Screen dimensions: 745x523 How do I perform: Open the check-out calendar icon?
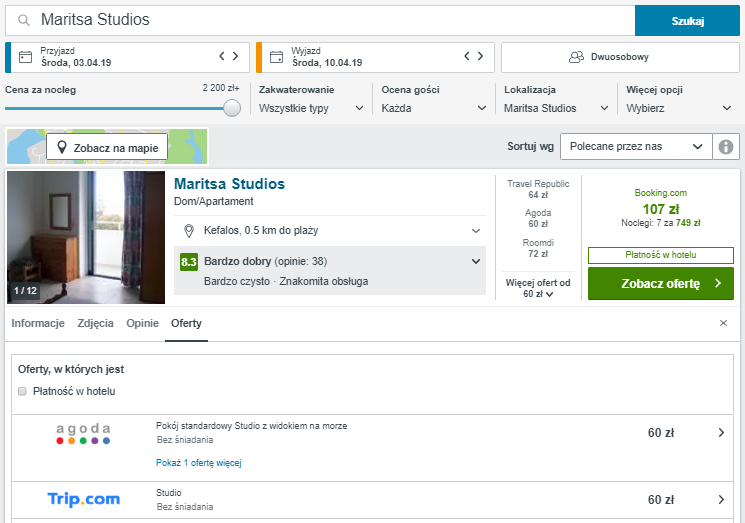click(276, 57)
